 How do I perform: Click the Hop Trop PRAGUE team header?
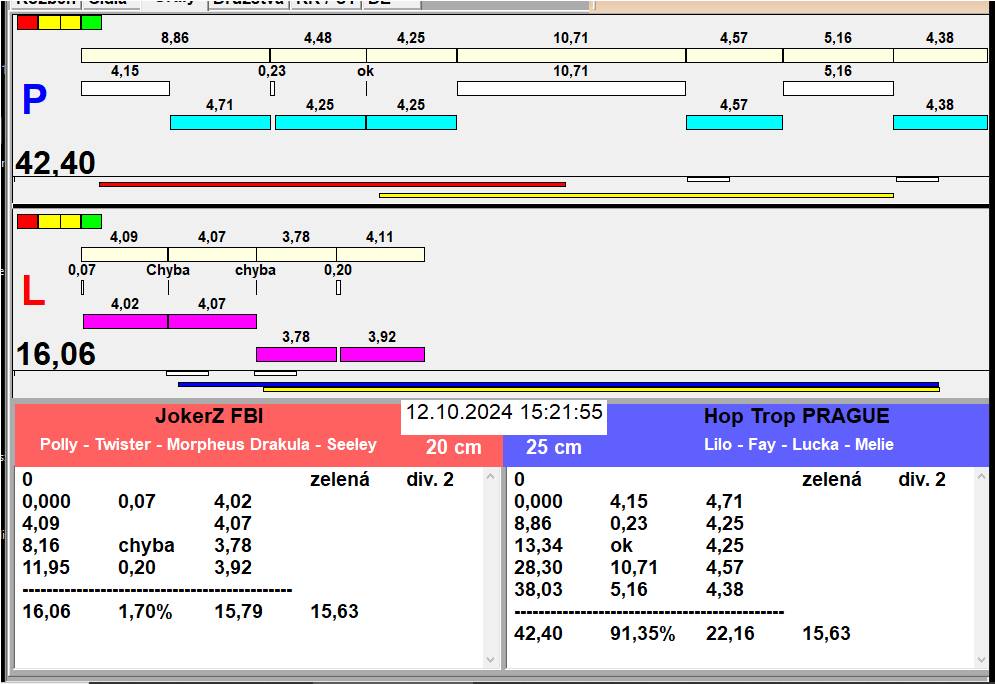796,416
